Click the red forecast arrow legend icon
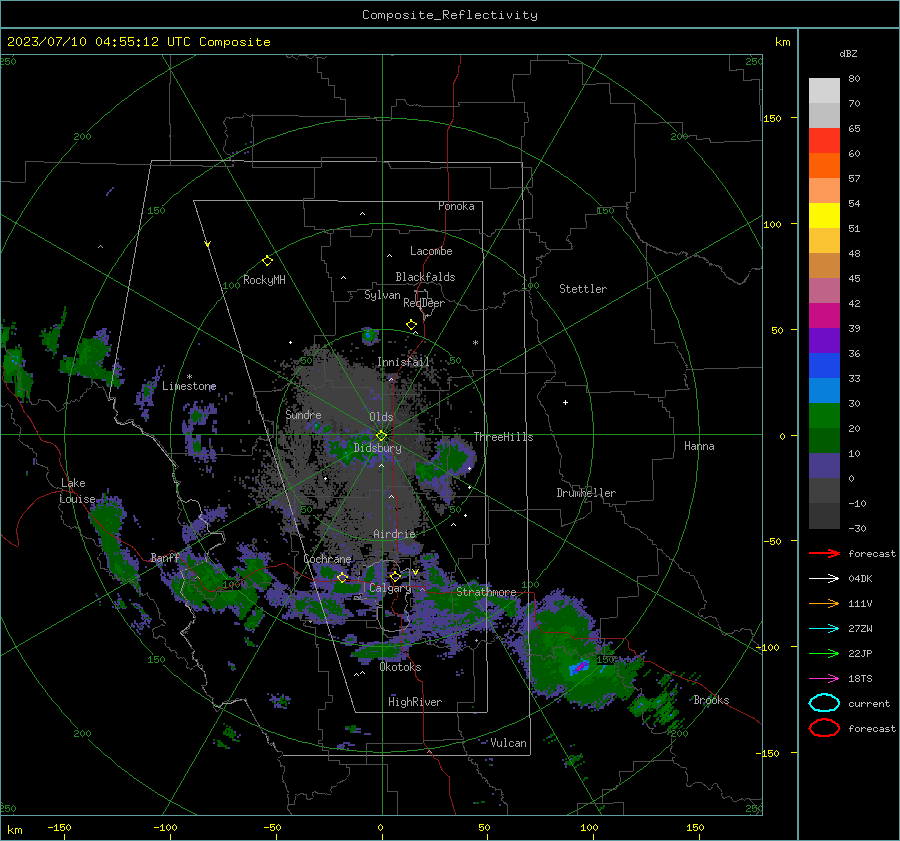Viewport: 900px width, 841px height. [x=824, y=553]
